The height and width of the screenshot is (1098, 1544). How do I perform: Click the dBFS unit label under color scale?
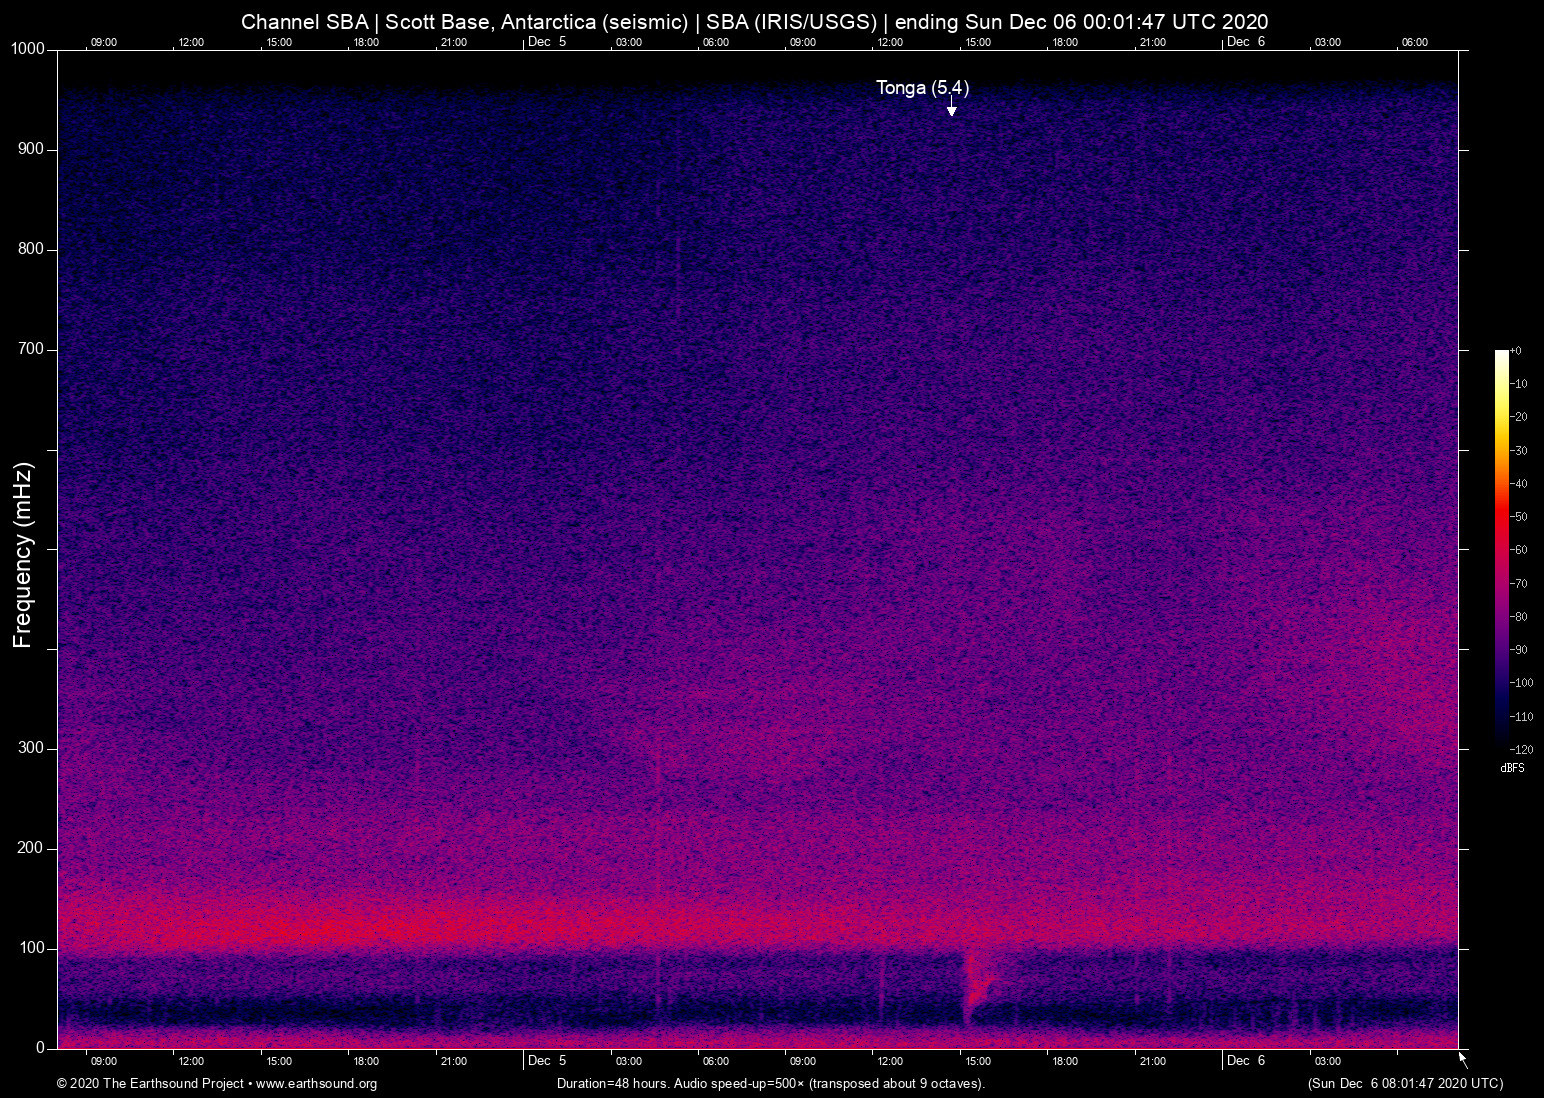click(x=1512, y=768)
